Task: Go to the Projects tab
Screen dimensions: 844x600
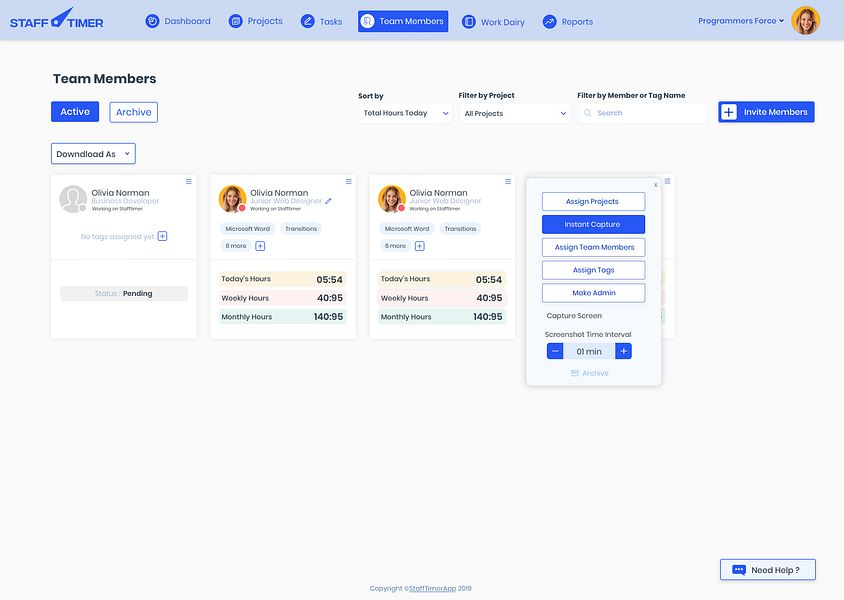Action: (x=256, y=21)
